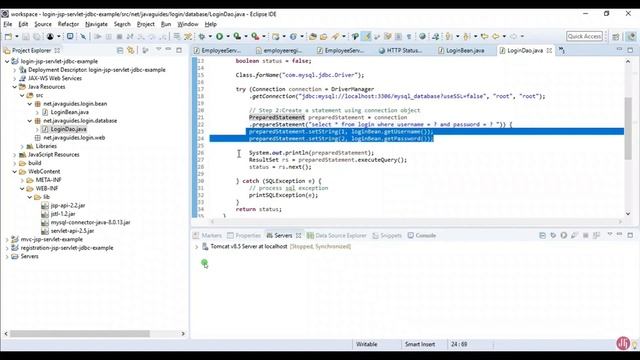Start the server in debug mode icon
This screenshot has height=360, width=640.
tap(553, 235)
